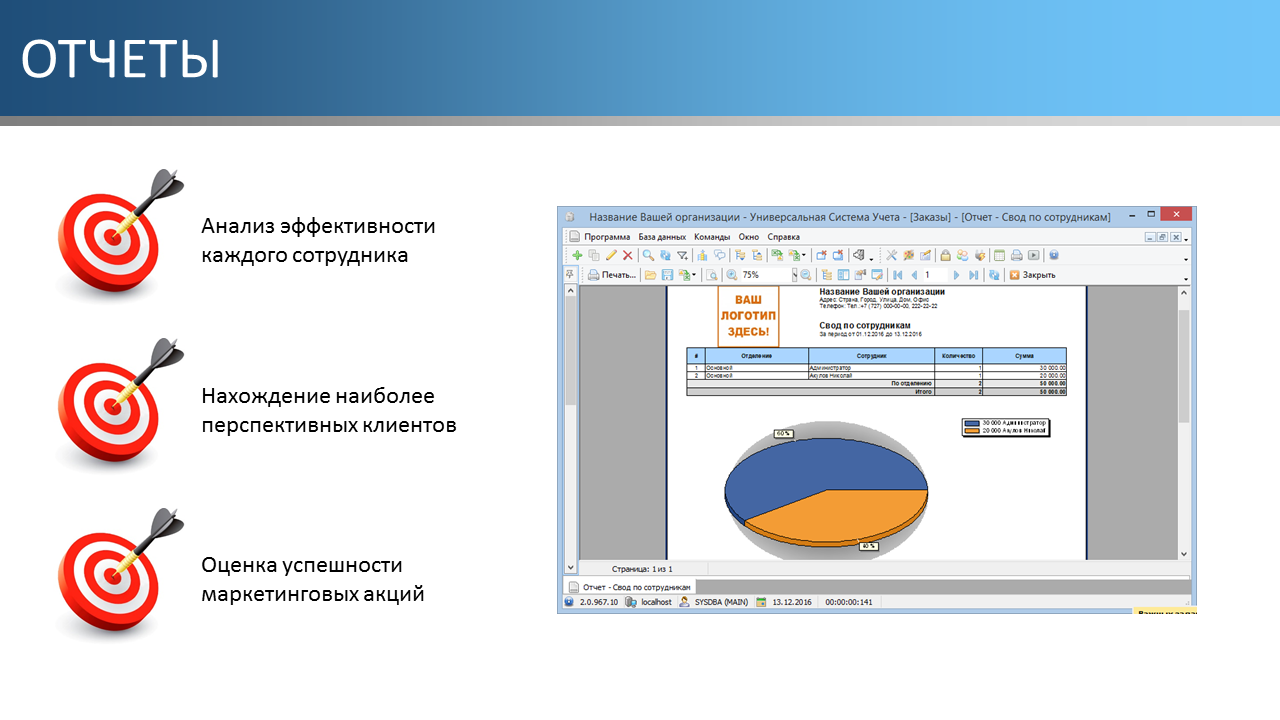Image resolution: width=1280 pixels, height=720 pixels.
Task: Click the version 2.0.967.10 status entry
Action: tap(599, 602)
